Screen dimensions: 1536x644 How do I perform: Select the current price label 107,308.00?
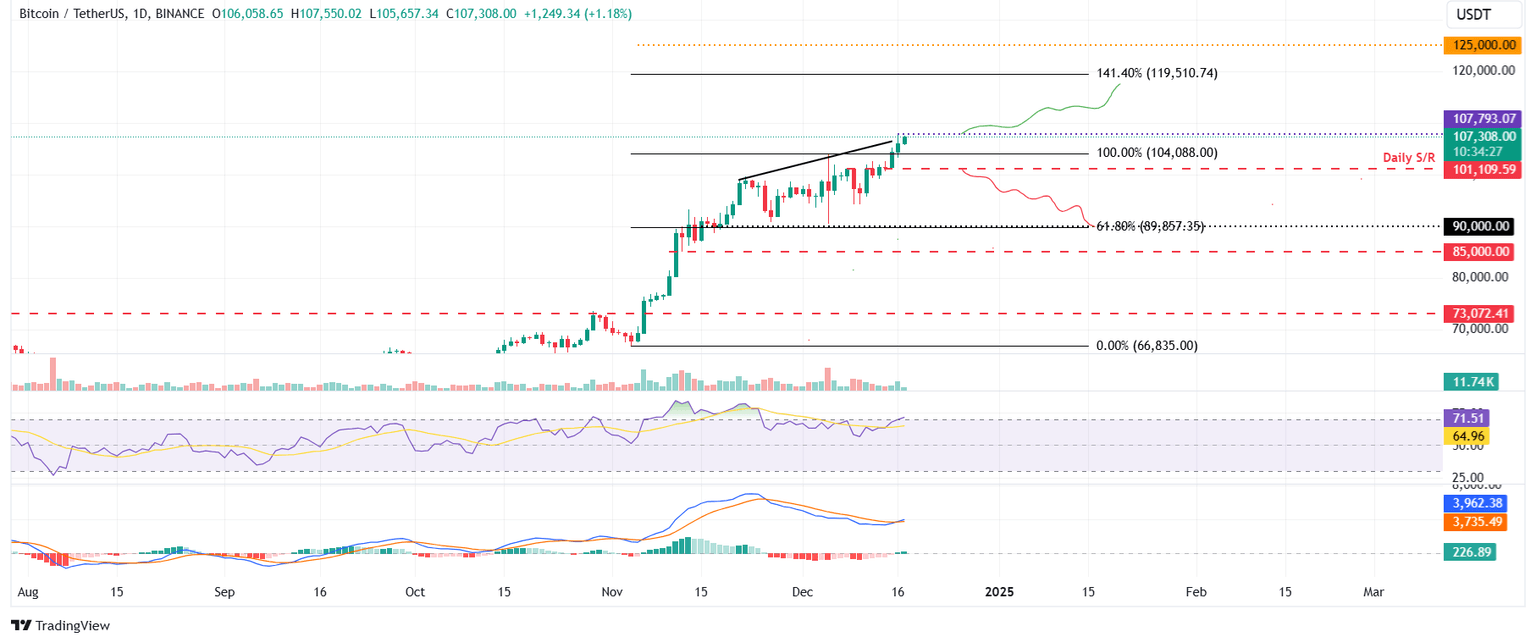(1483, 136)
